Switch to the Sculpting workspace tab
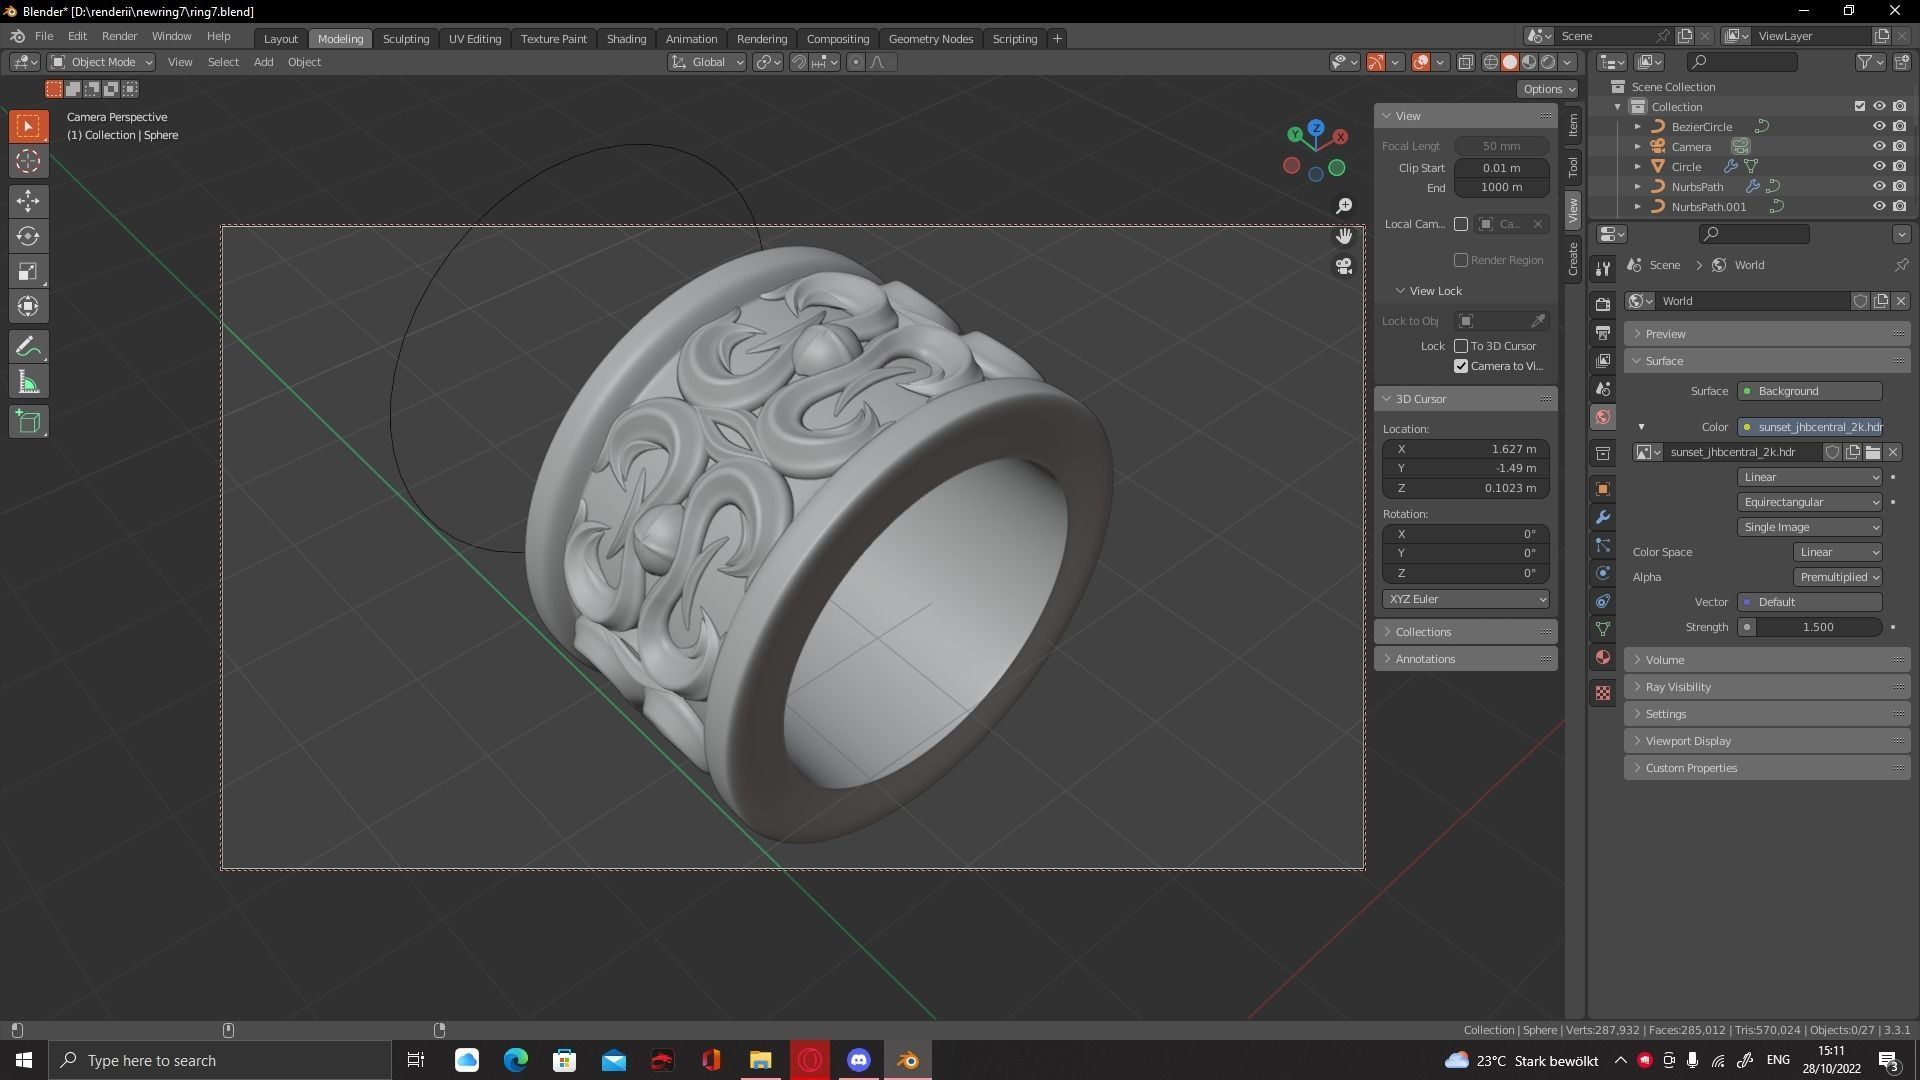Screen dimensions: 1920x1080 point(405,39)
